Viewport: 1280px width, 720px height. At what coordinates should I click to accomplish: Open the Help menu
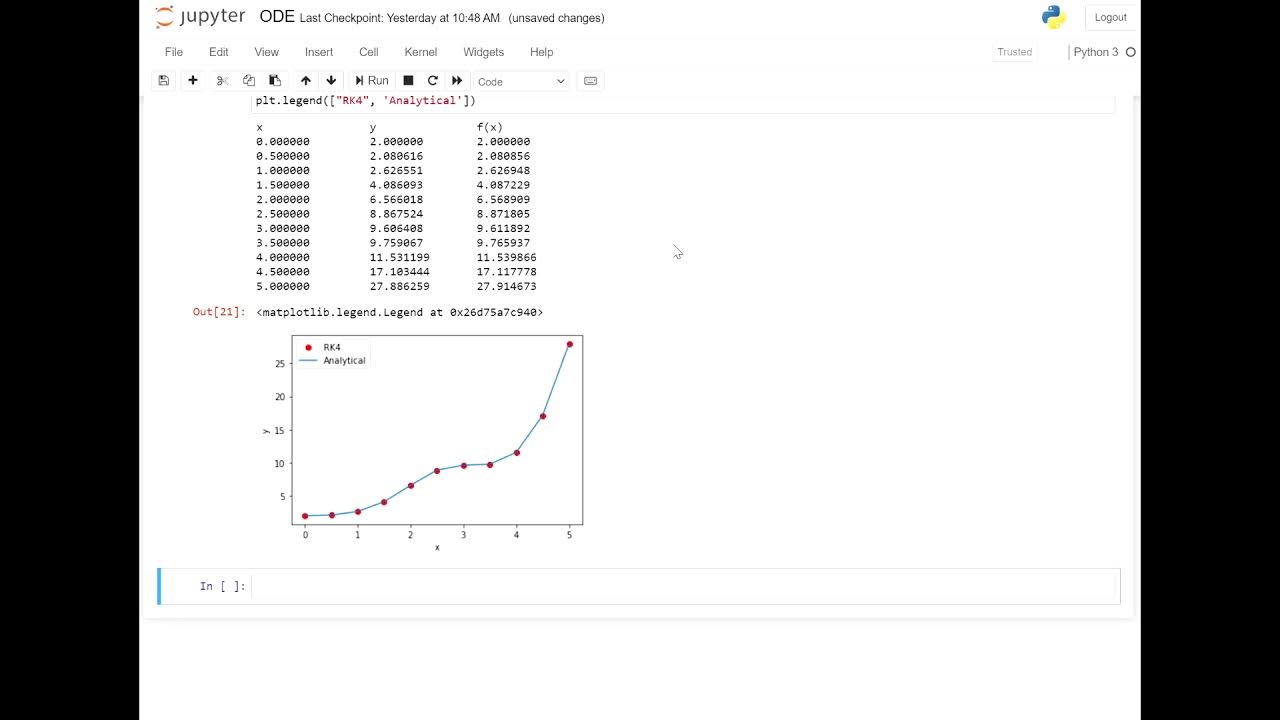click(x=541, y=52)
